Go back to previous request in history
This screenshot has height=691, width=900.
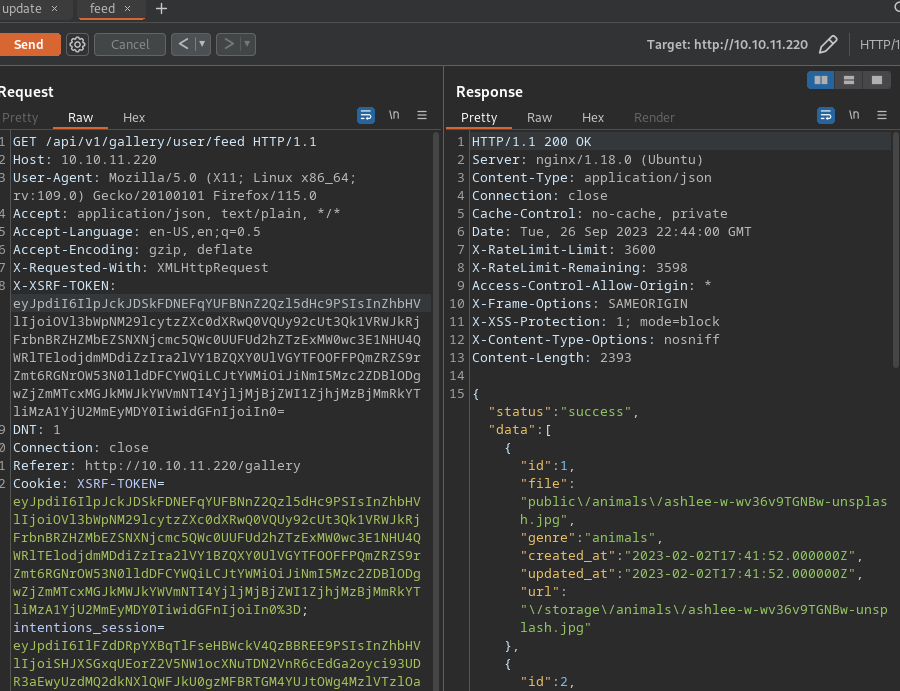click(182, 44)
